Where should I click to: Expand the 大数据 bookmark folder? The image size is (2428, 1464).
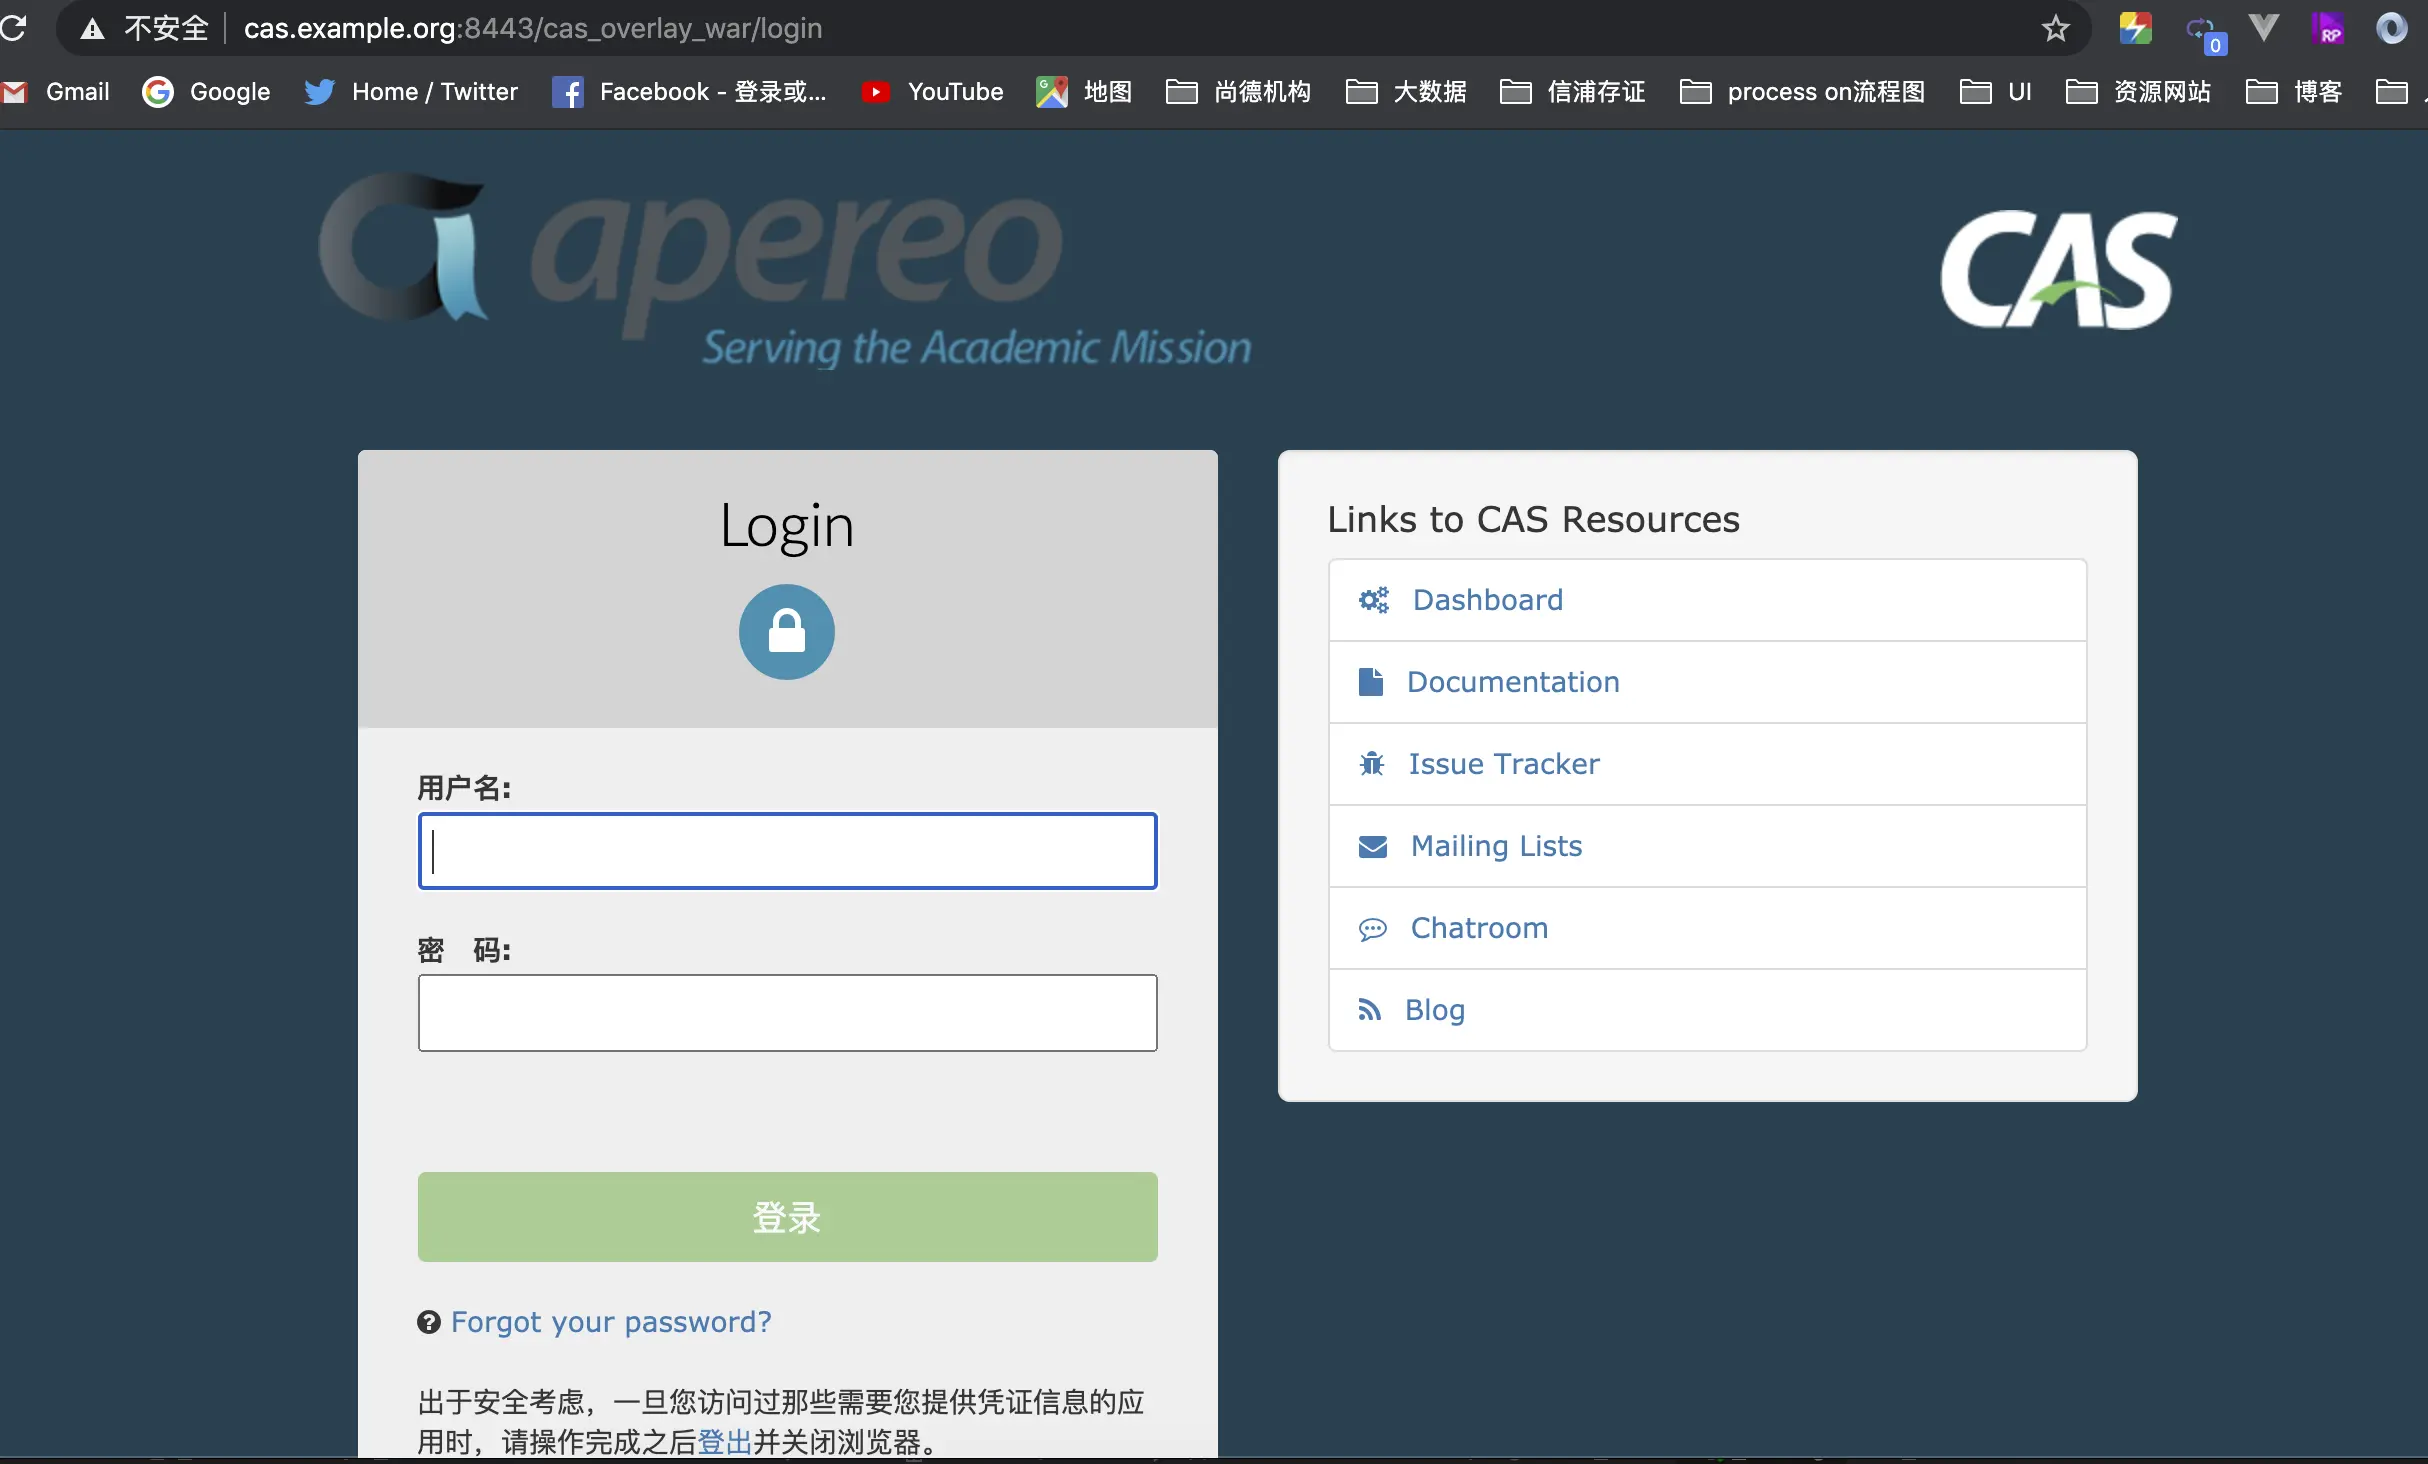1406,92
